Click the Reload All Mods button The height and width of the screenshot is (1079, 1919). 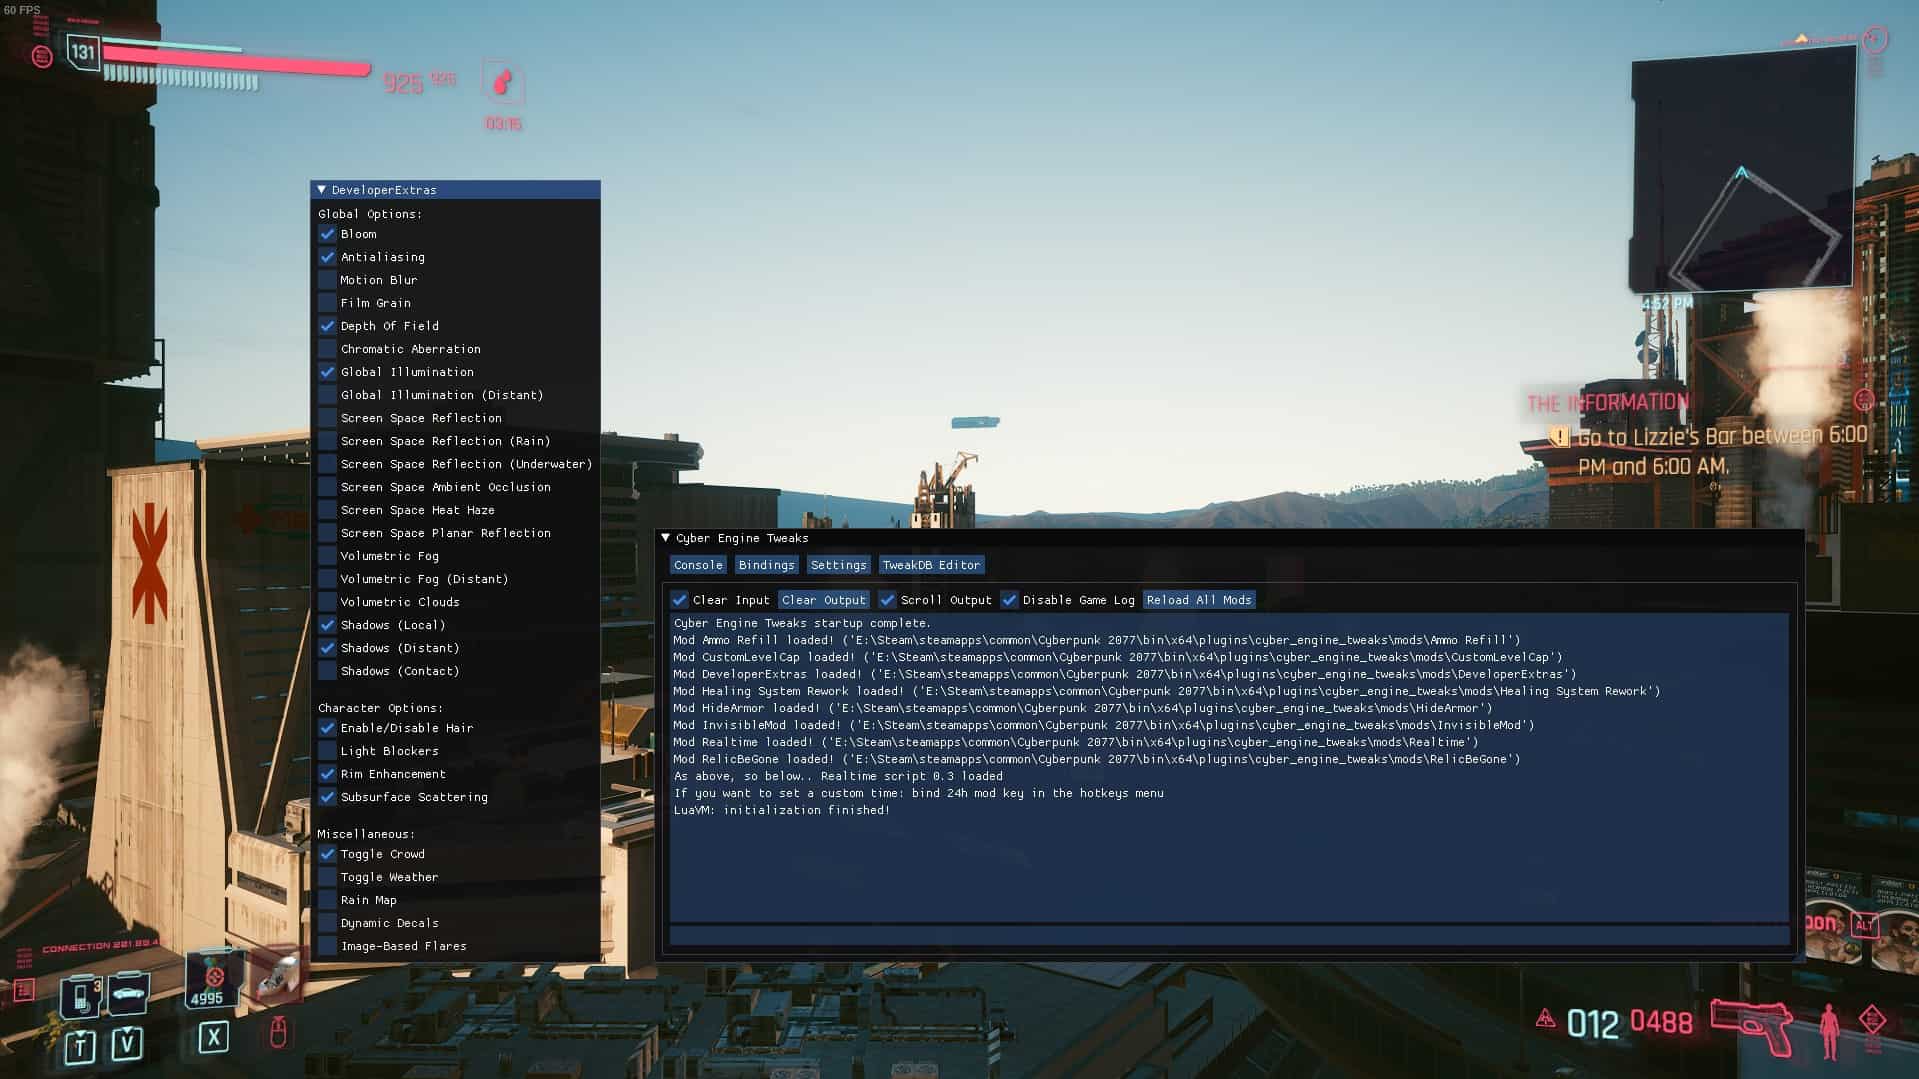point(1199,600)
